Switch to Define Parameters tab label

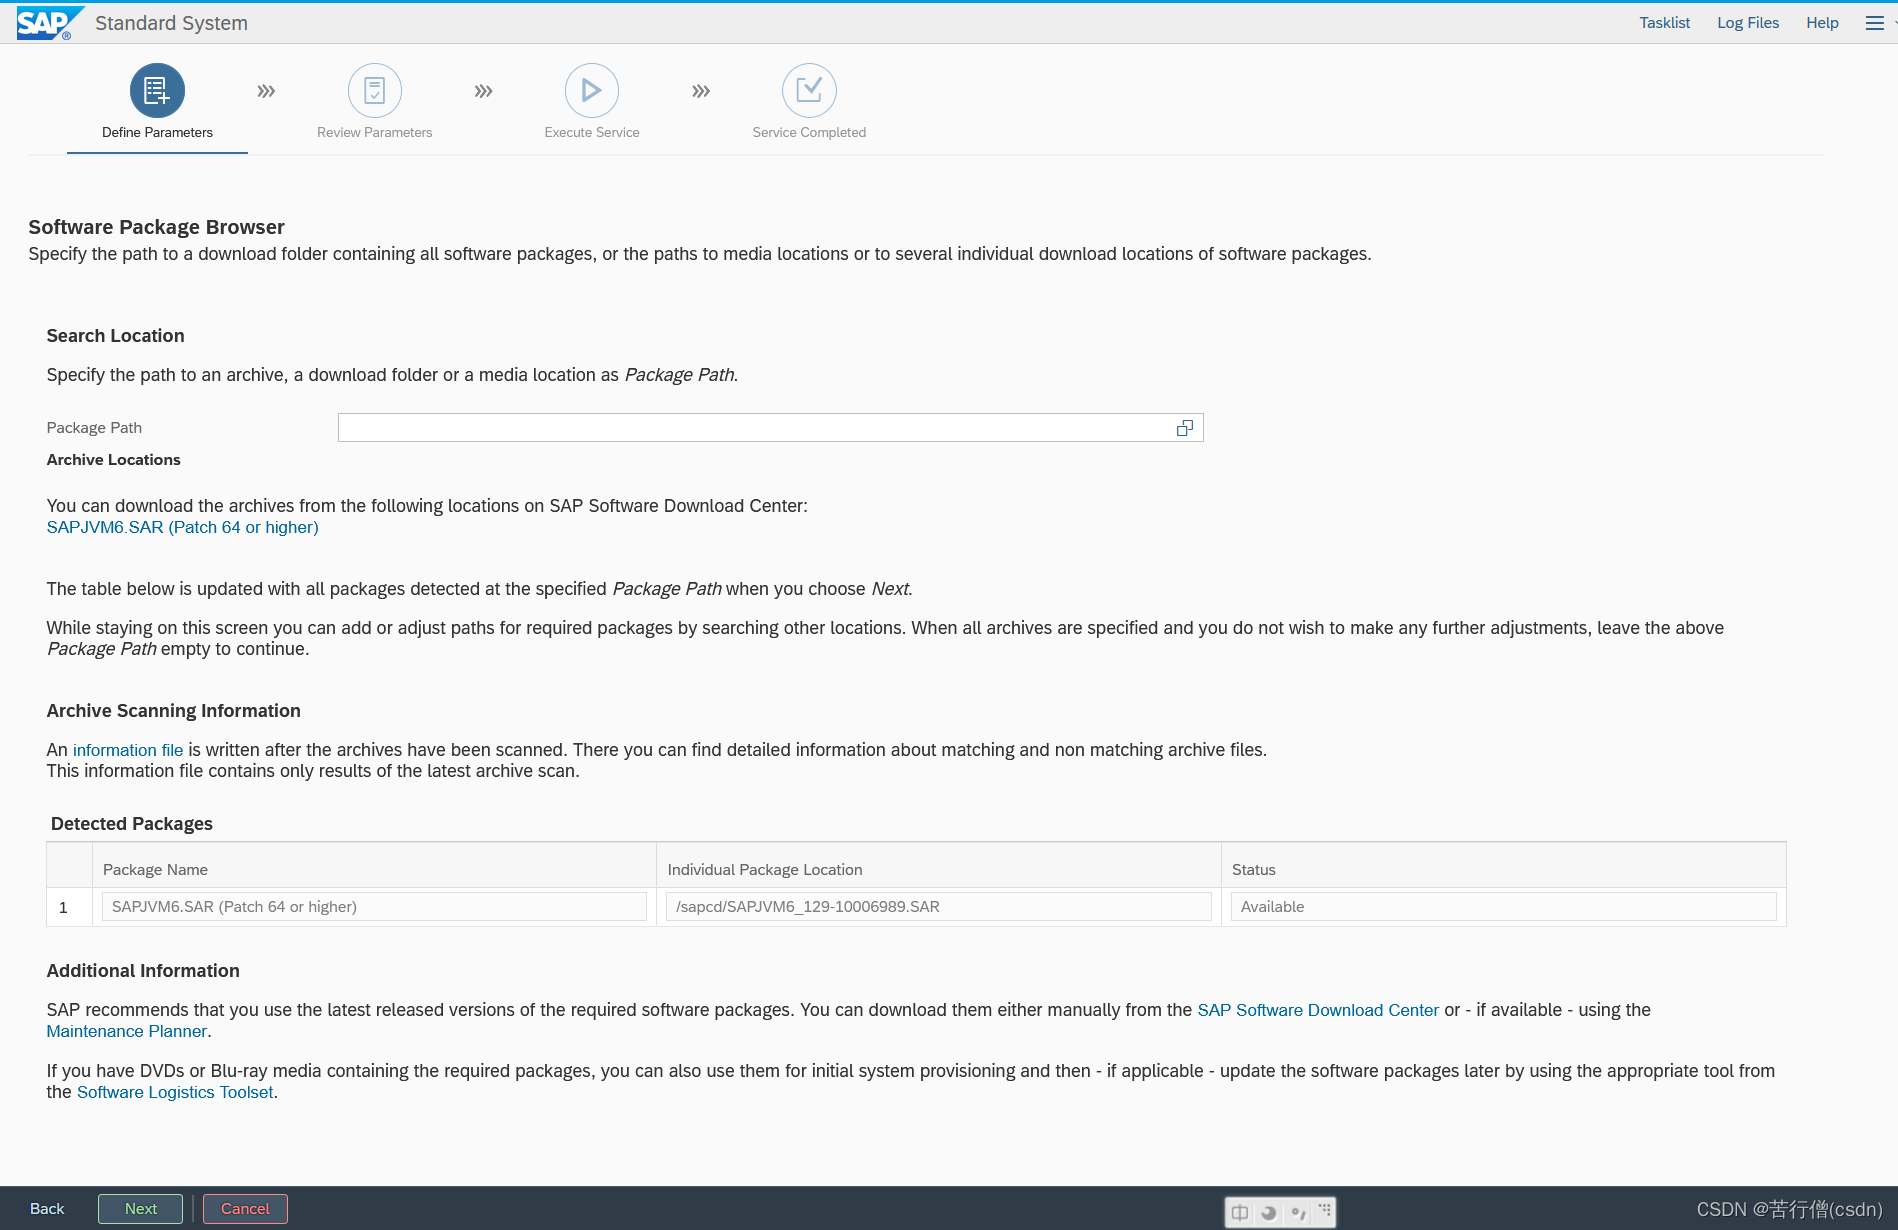(x=157, y=132)
